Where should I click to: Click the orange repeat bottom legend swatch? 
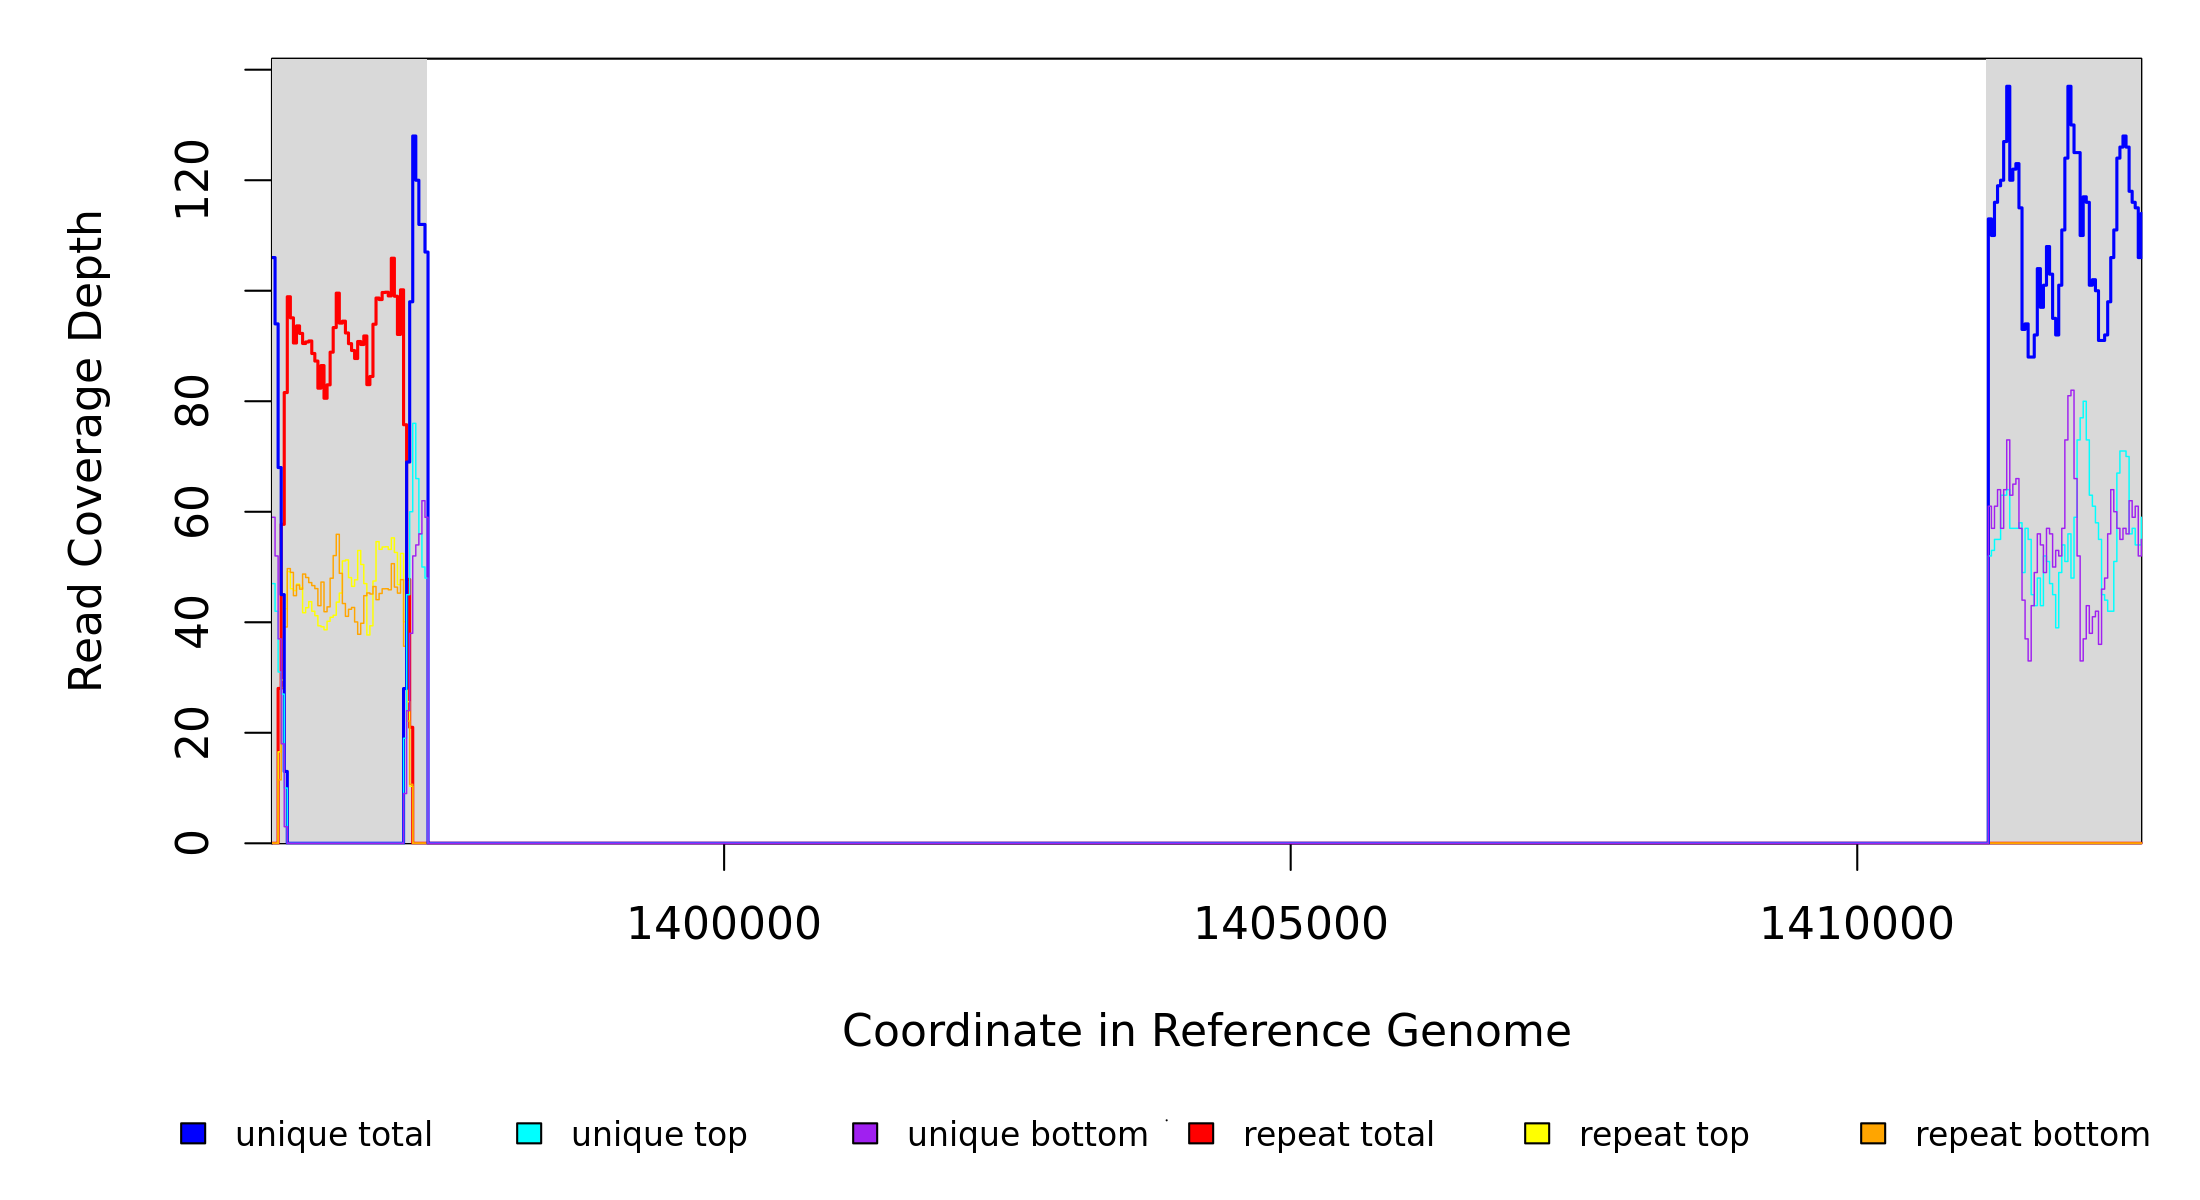1873,1133
